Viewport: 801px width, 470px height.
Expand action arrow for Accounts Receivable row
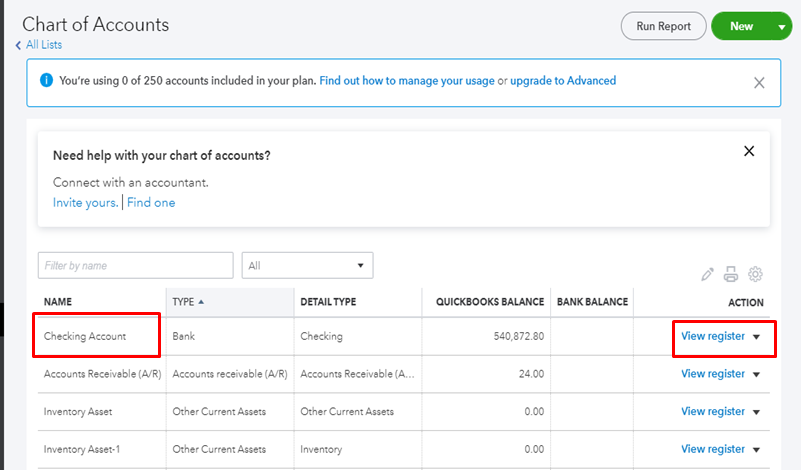[757, 374]
